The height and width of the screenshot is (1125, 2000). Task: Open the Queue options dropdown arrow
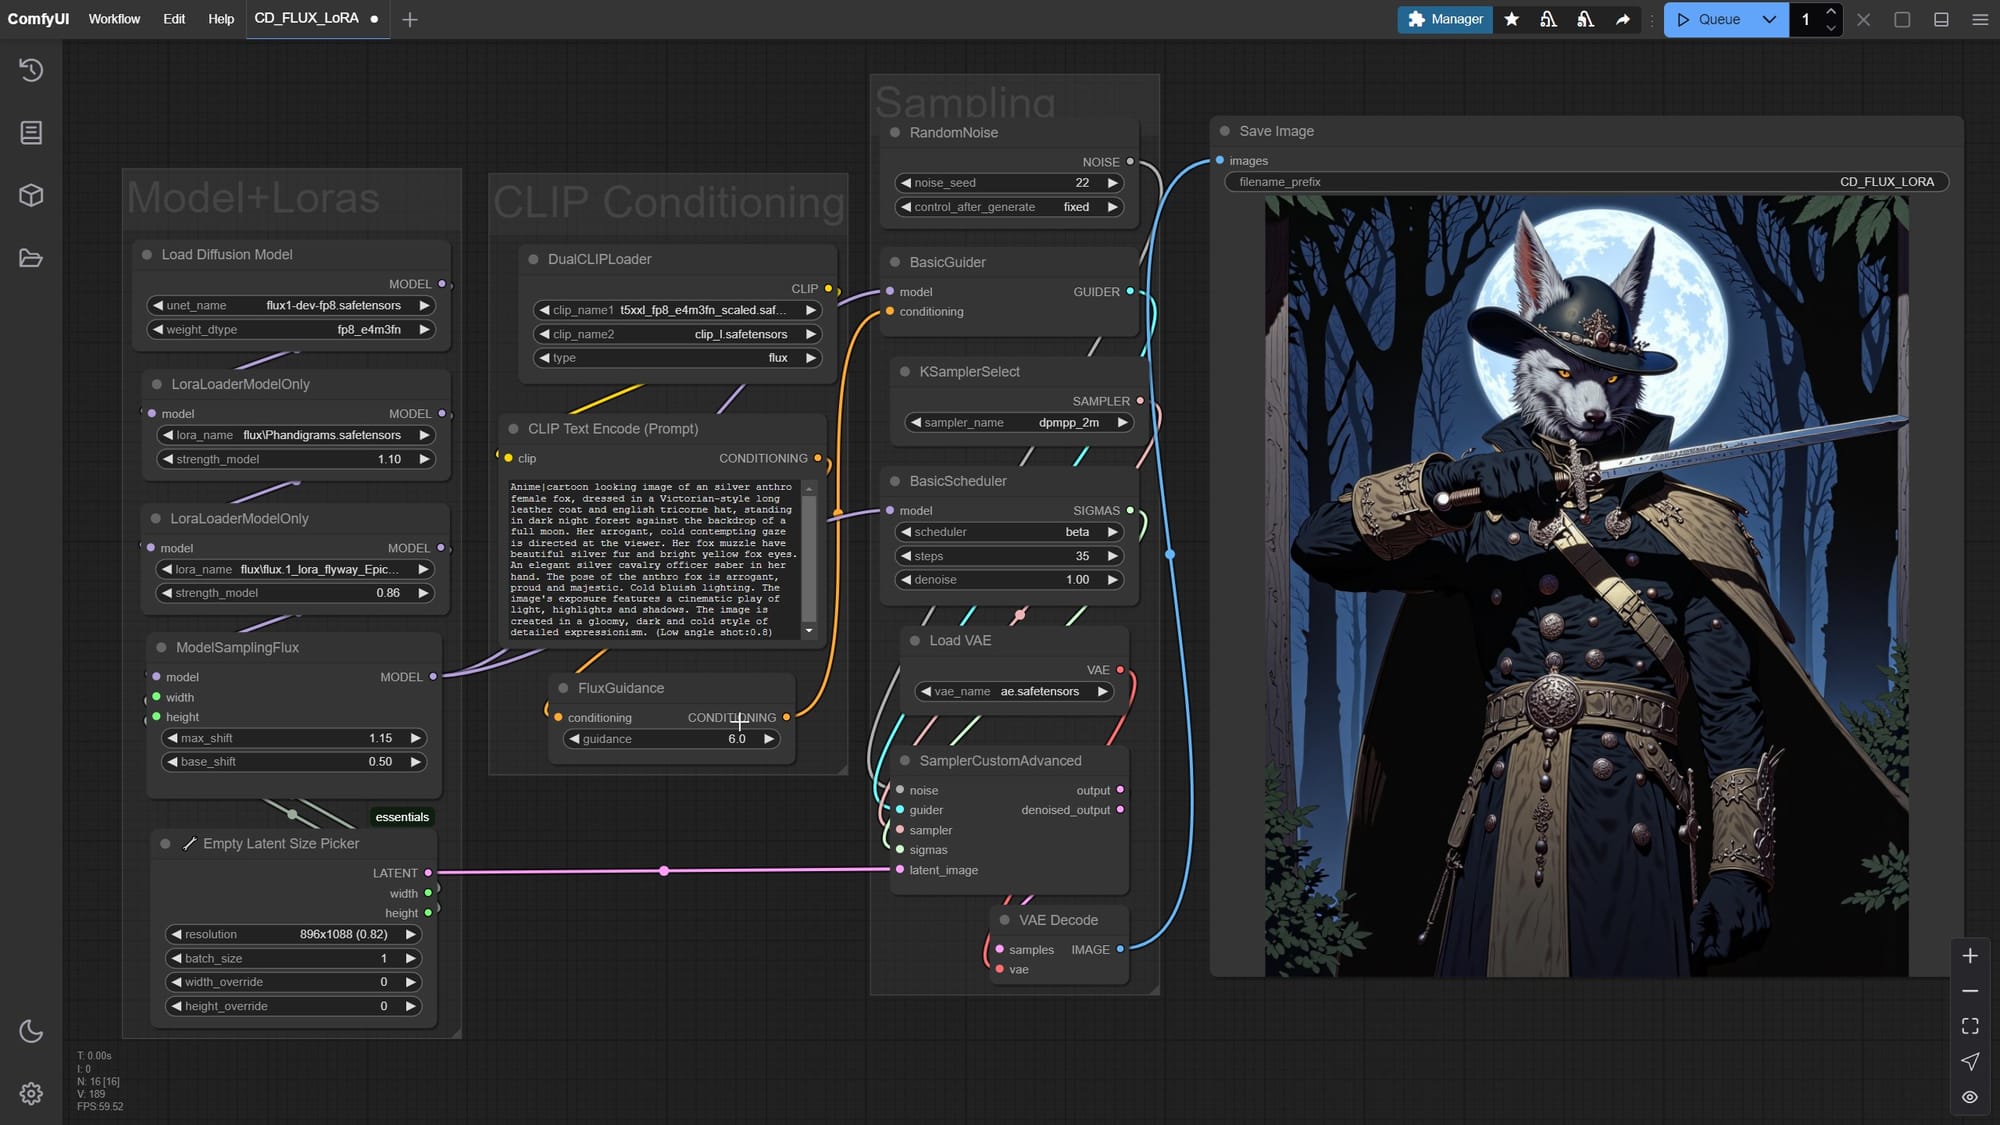[1769, 19]
